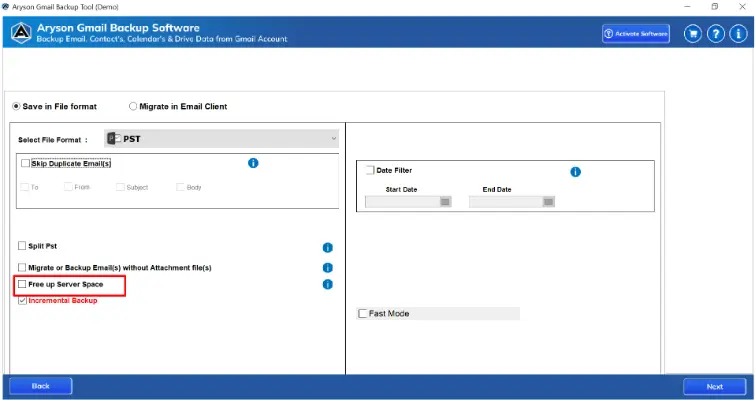Tick the To duplicate criterion checkbox

coord(25,187)
